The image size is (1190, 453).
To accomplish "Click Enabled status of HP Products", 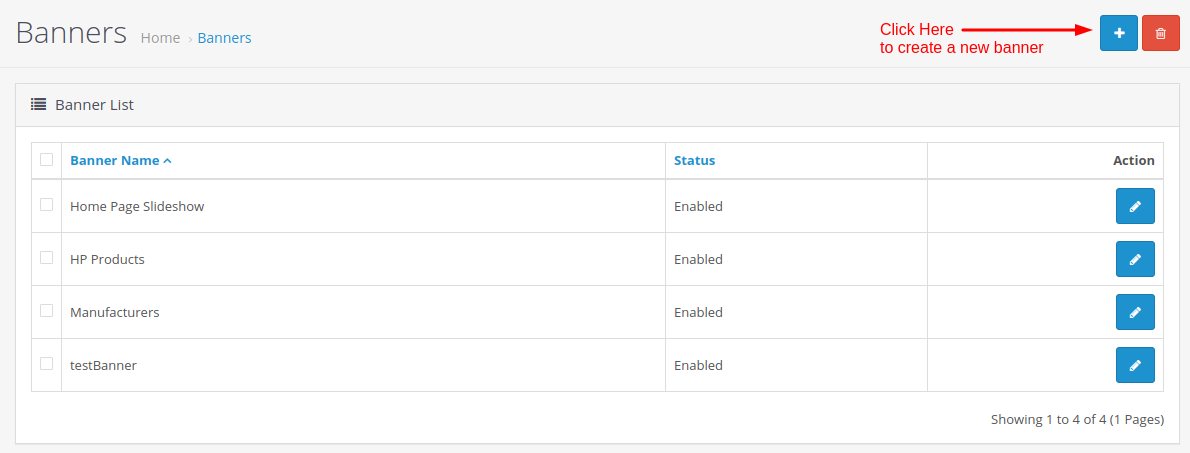I will pyautogui.click(x=698, y=260).
